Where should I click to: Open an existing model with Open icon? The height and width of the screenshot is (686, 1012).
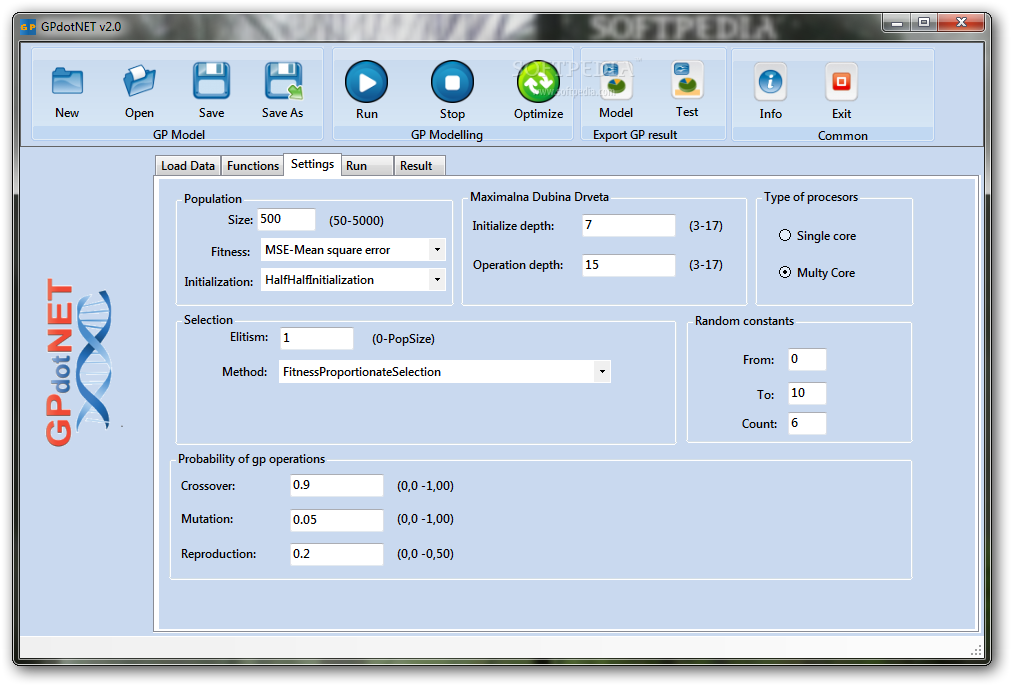139,82
